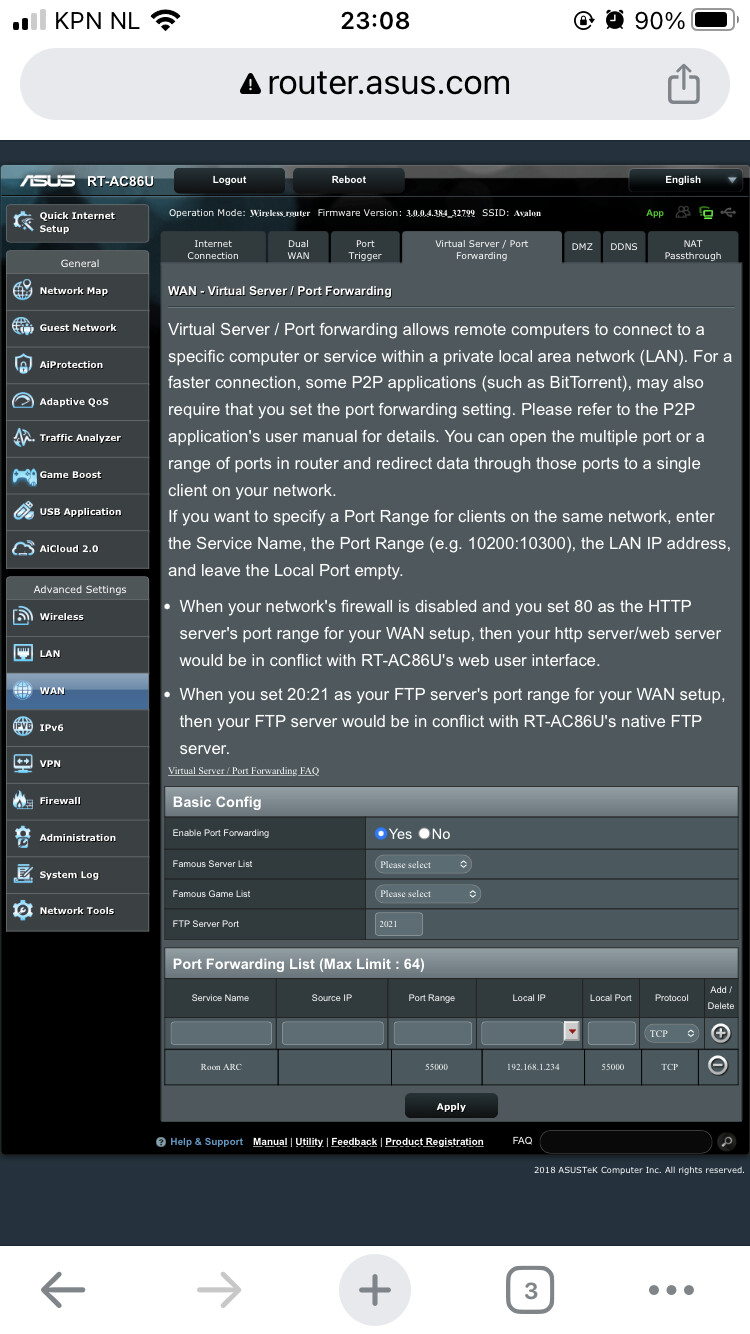Screen dimensions: 750x1334
Task: Open Adaptive QoS settings
Action: tap(78, 402)
